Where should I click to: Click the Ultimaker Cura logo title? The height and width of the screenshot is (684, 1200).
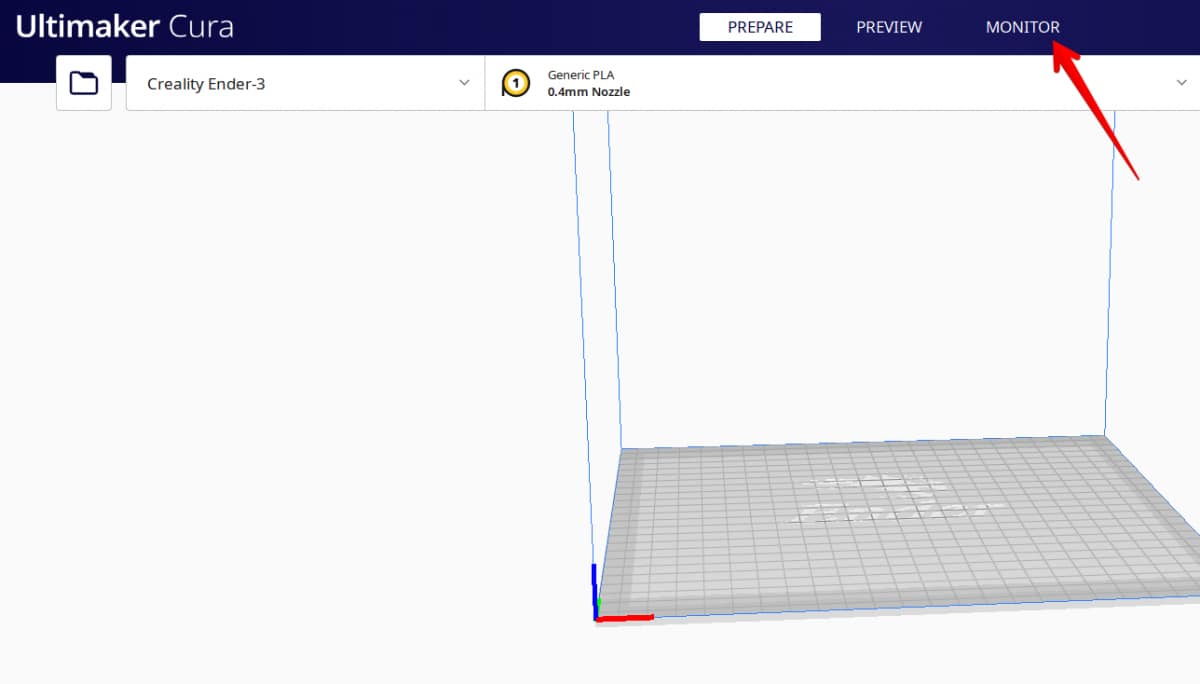[x=124, y=26]
